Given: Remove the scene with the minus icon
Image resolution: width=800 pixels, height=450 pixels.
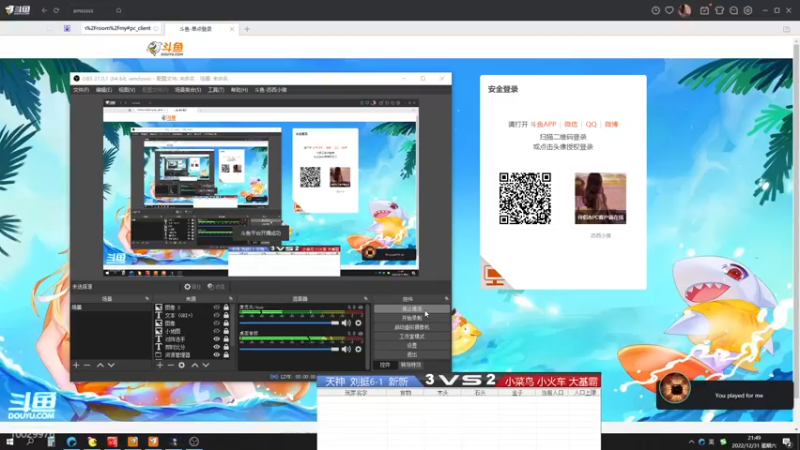Looking at the screenshot, I should coord(87,365).
